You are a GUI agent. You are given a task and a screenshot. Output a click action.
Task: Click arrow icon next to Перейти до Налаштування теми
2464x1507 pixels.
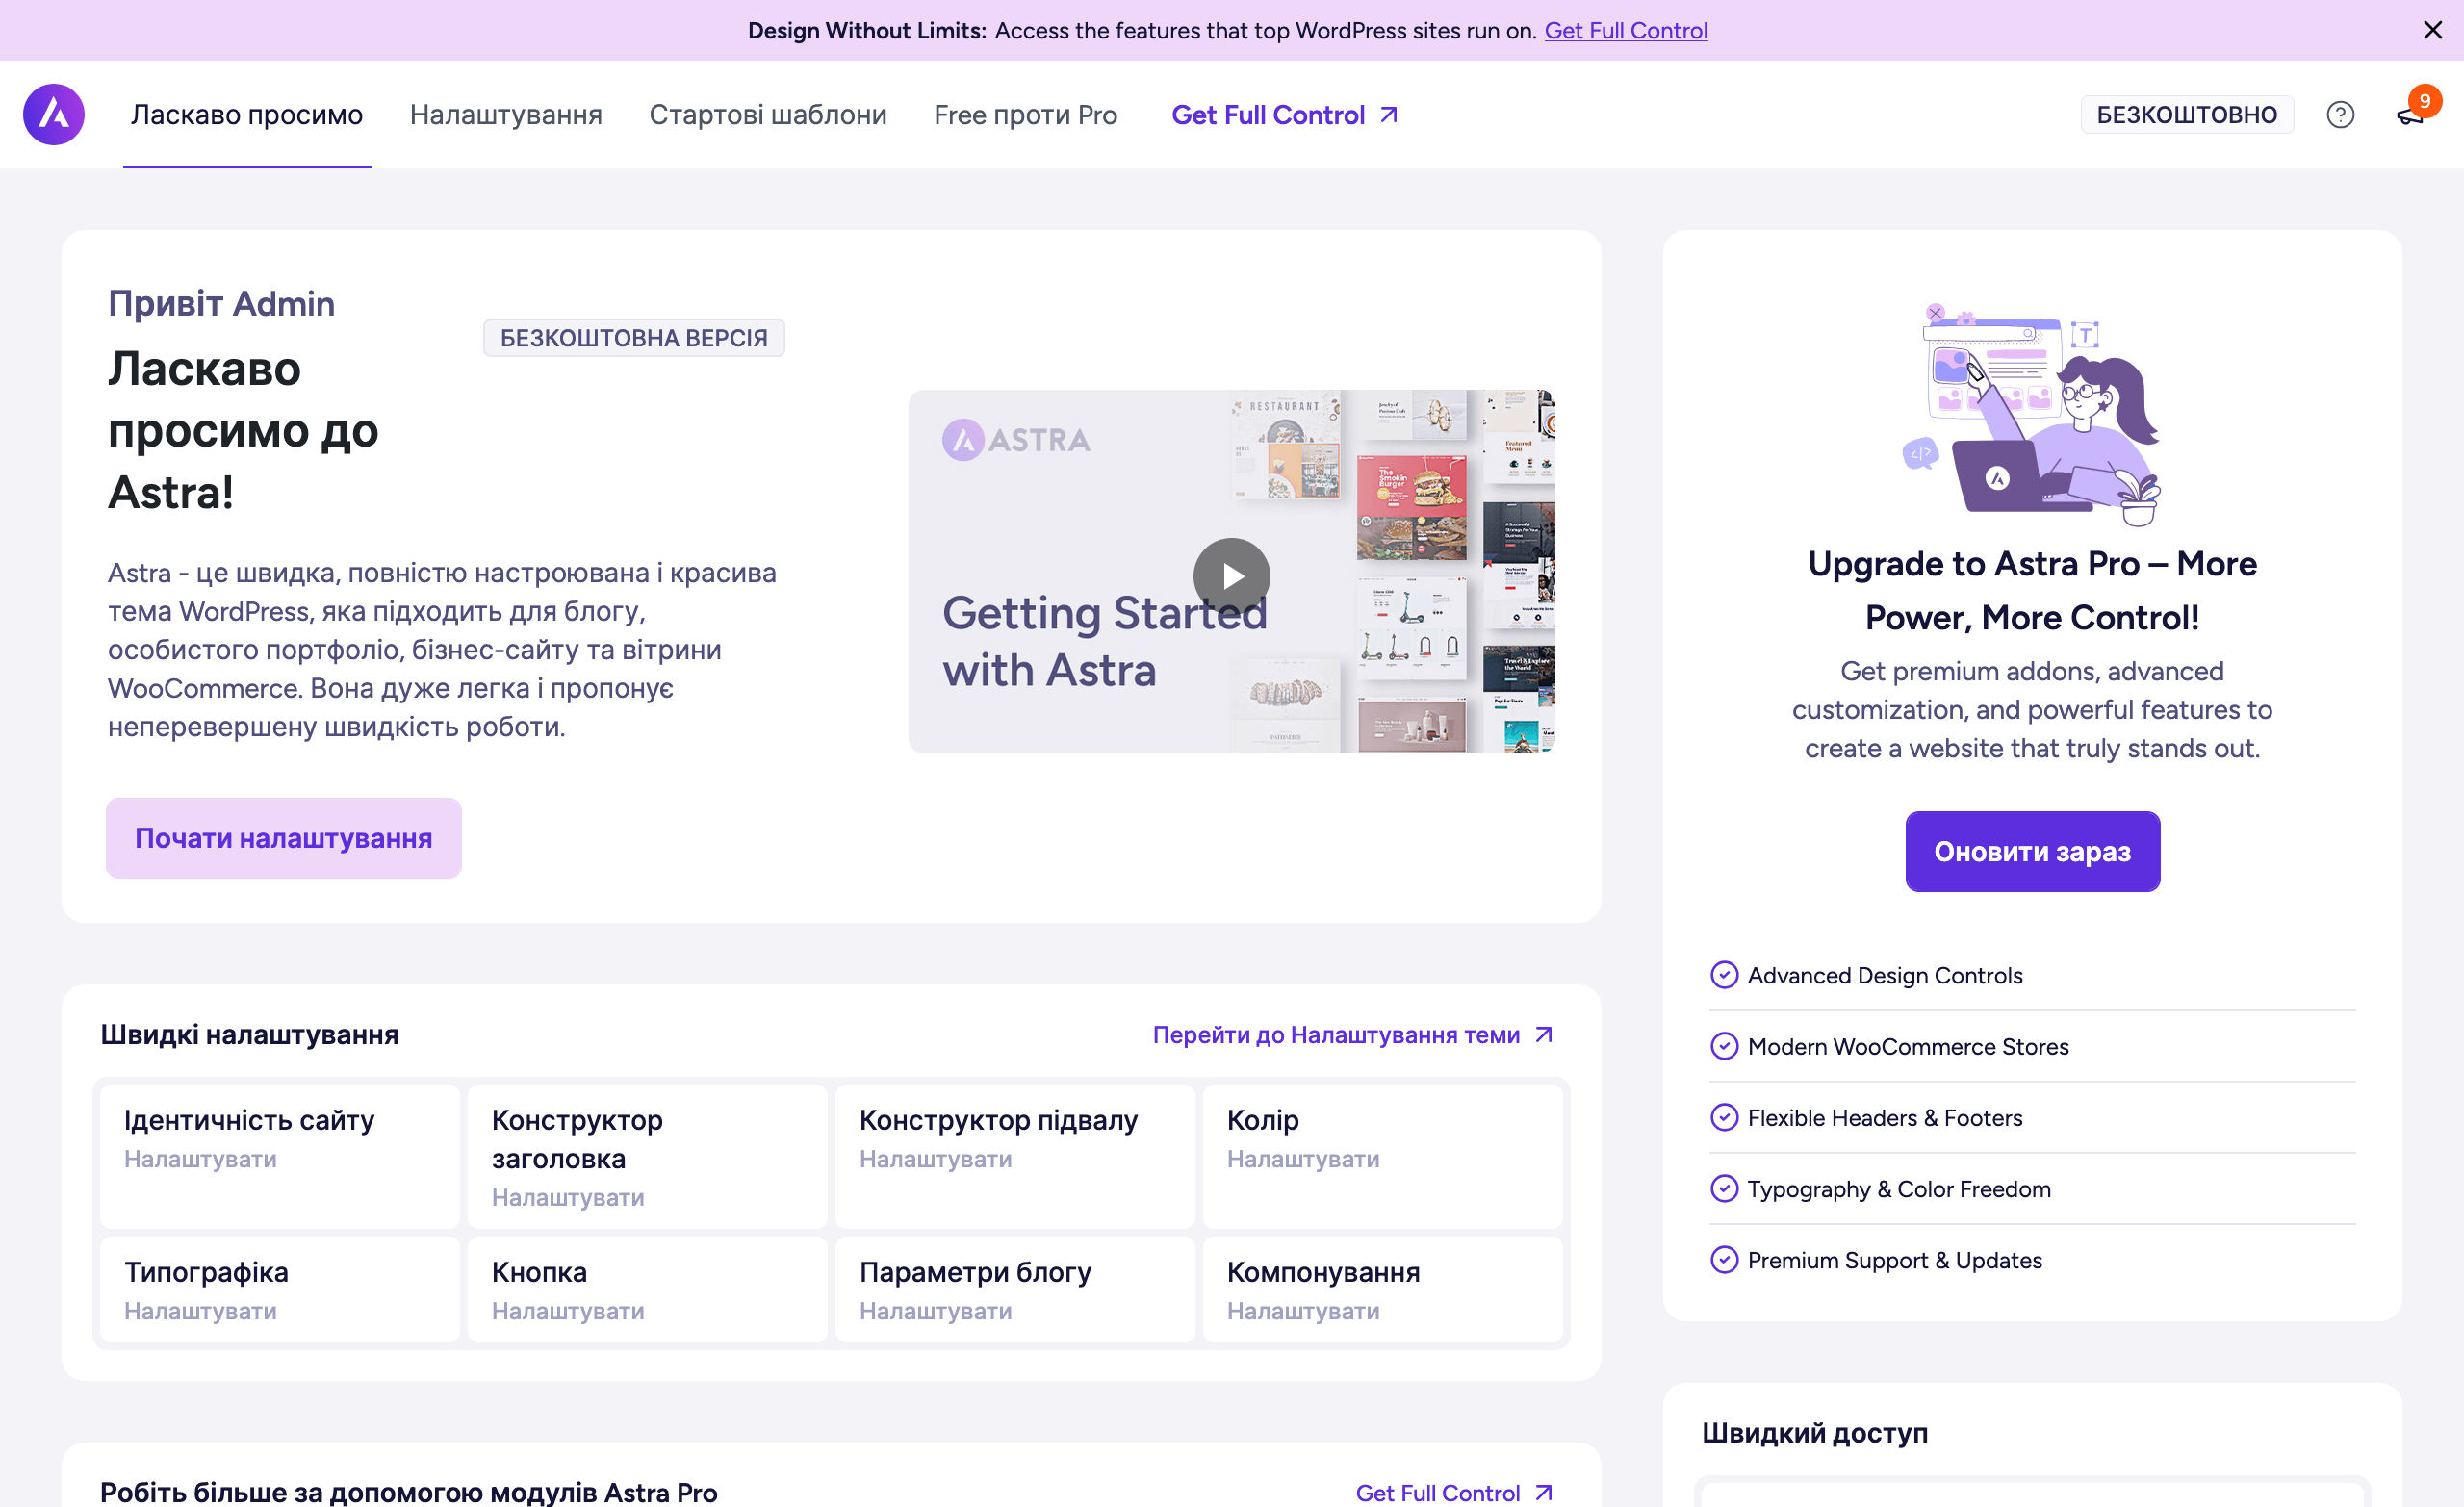point(1544,1034)
